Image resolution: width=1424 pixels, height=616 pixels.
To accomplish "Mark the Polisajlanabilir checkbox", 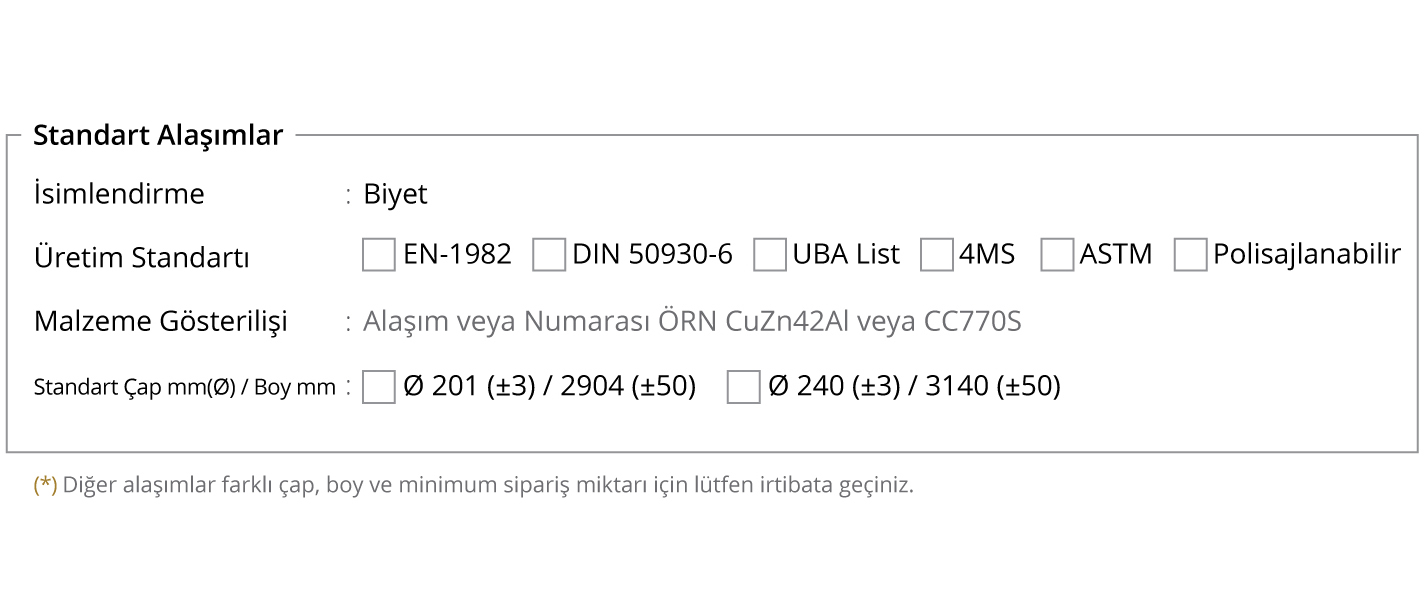I will [x=1190, y=255].
